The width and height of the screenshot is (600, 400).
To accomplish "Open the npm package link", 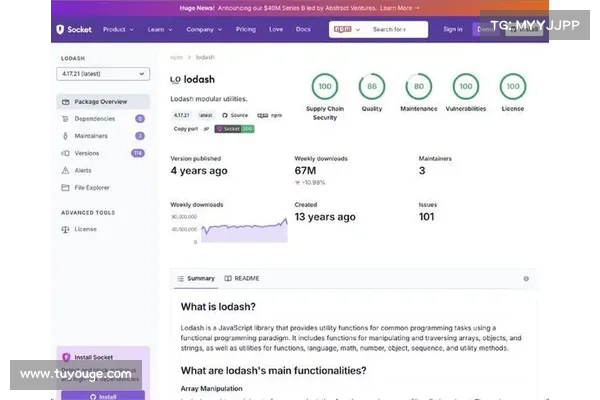I will coord(269,115).
